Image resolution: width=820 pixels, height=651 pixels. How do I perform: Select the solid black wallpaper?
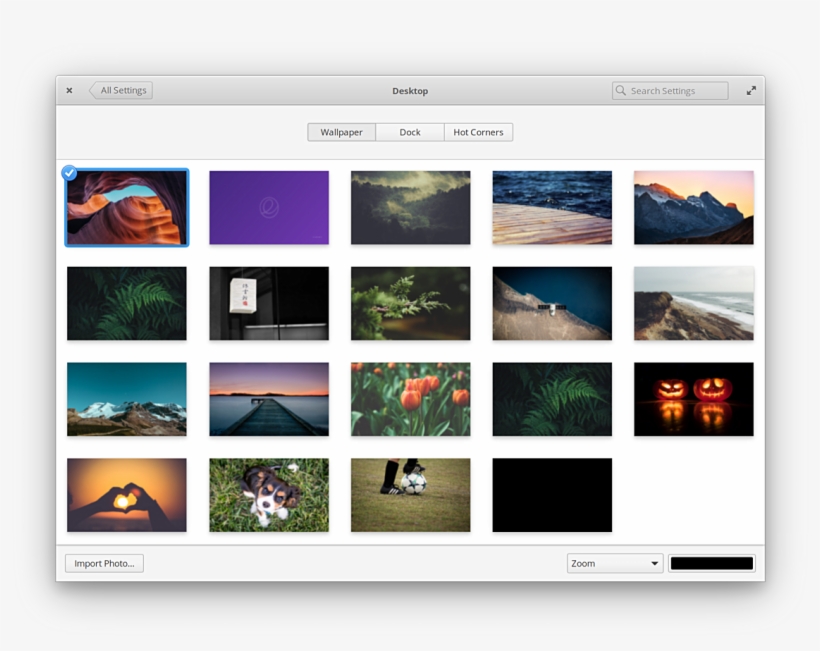point(552,495)
